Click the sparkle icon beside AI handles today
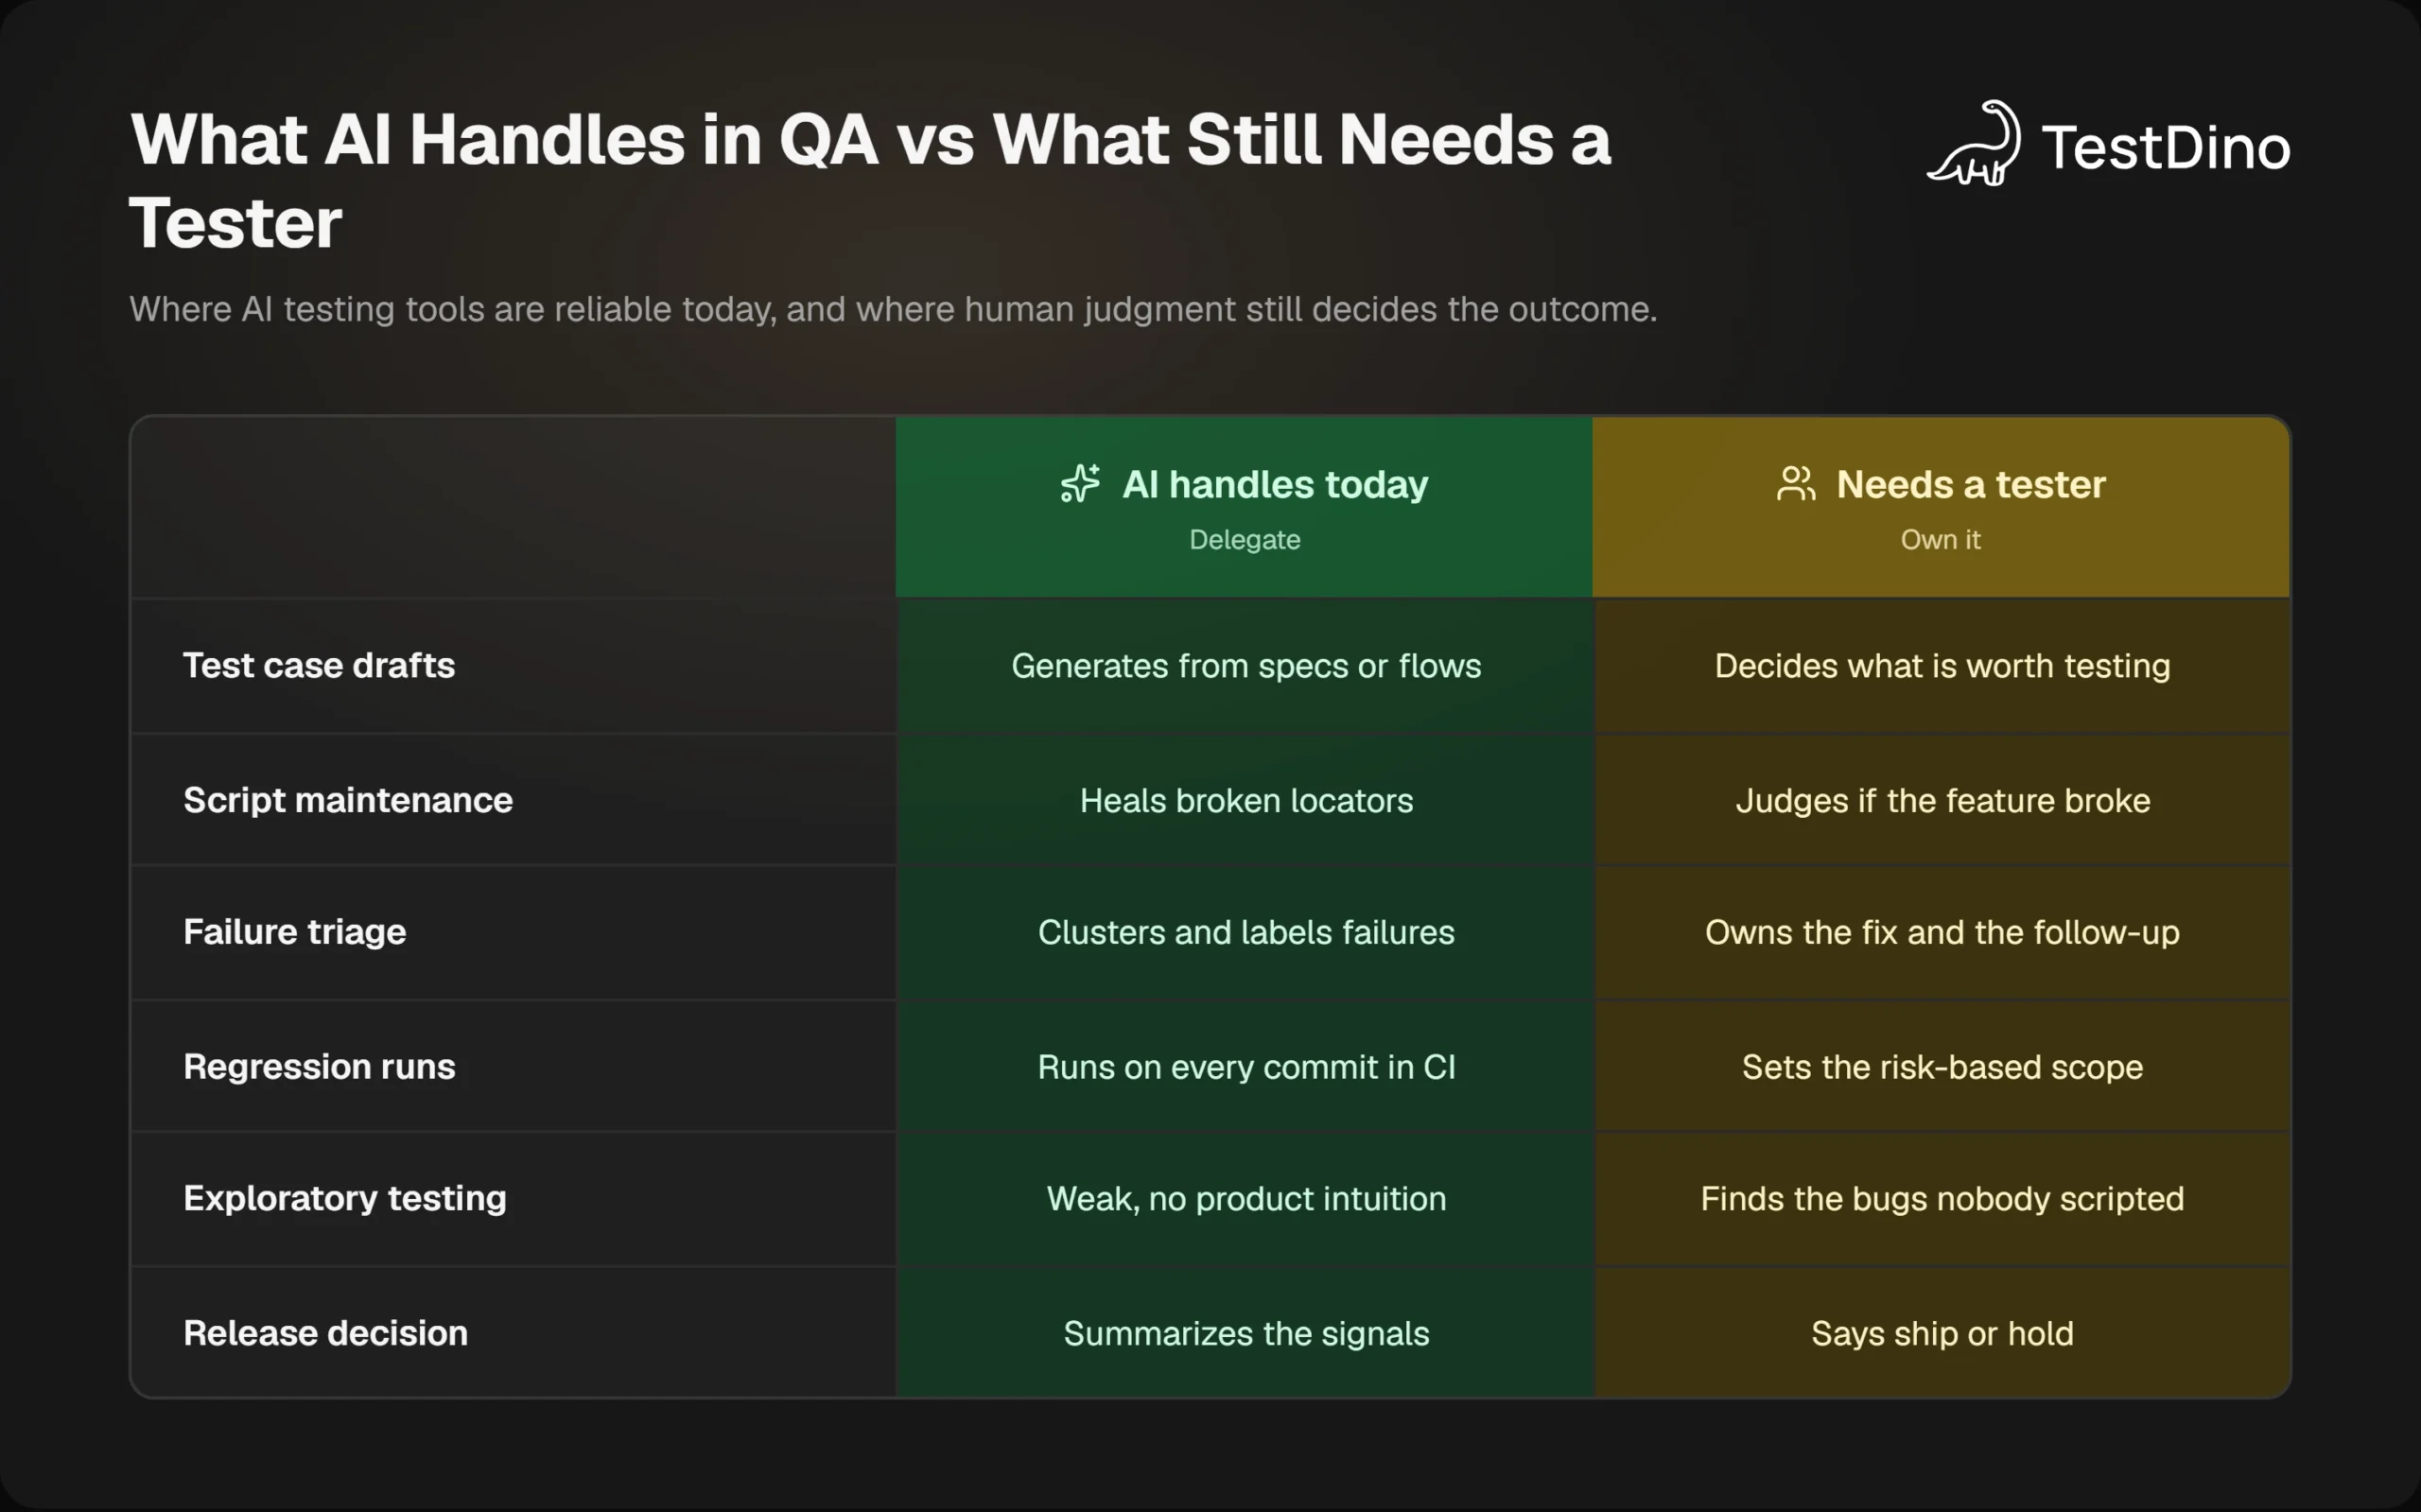Screen dimensions: 2421x1512 point(1080,484)
